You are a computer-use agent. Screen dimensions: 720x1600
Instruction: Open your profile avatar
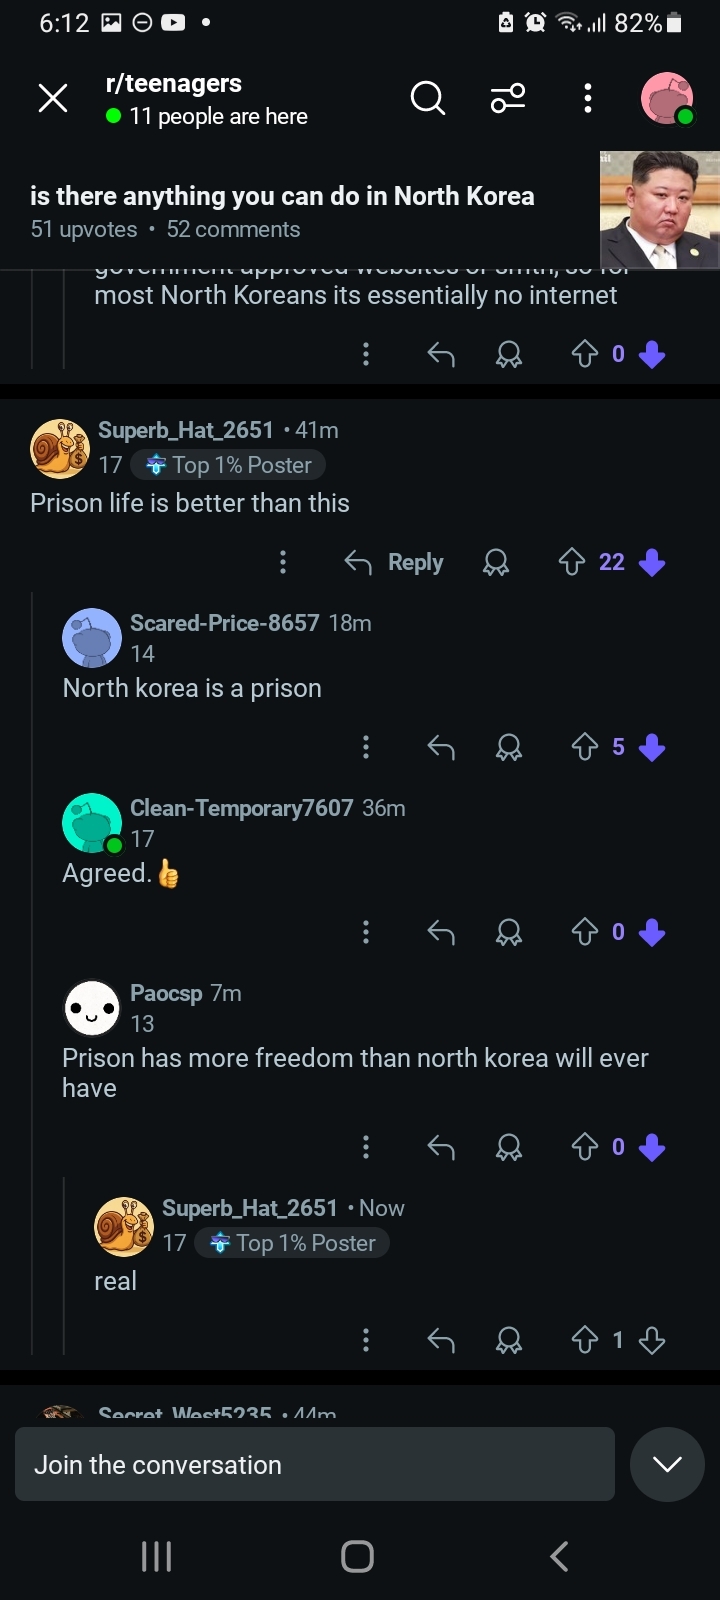click(x=666, y=98)
